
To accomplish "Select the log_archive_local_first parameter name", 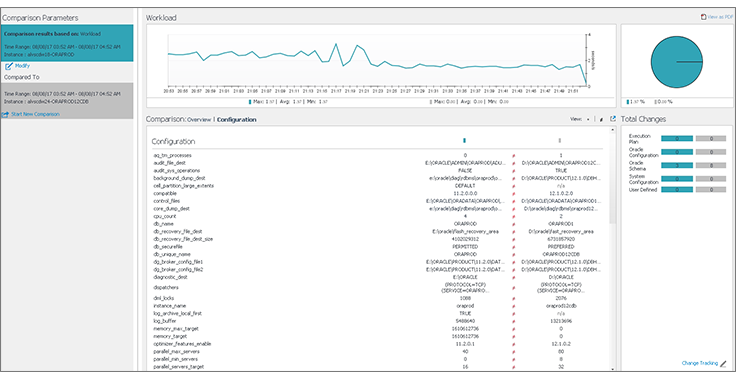I will pos(177,313).
